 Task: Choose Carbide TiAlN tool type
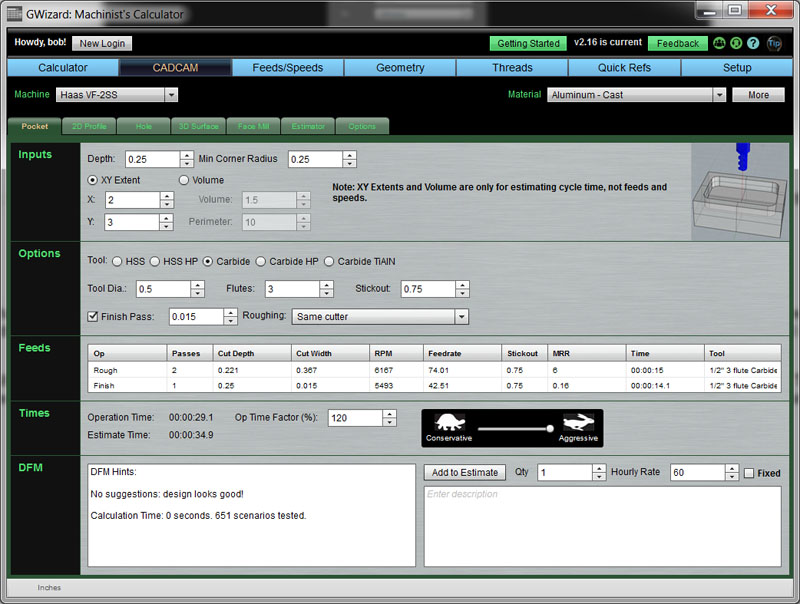tap(329, 261)
